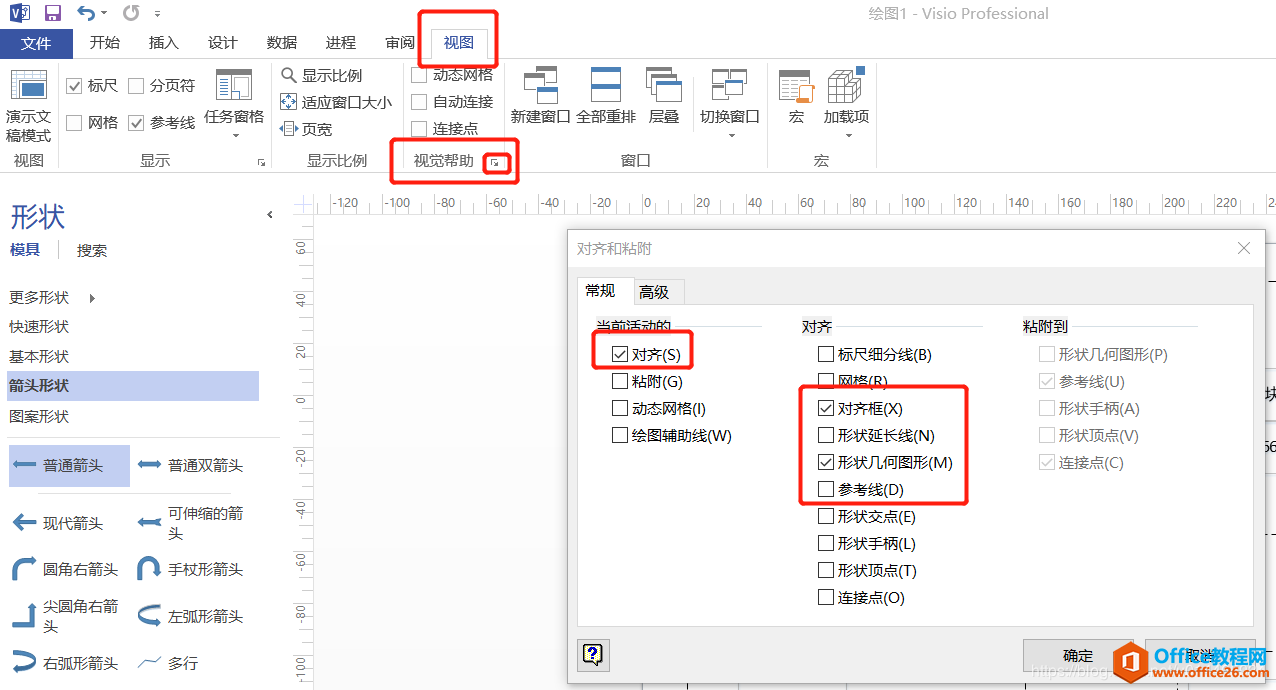Select the Flexible Arrow (可伸缩的箭头) shape
The width and height of the screenshot is (1276, 690).
[193, 523]
